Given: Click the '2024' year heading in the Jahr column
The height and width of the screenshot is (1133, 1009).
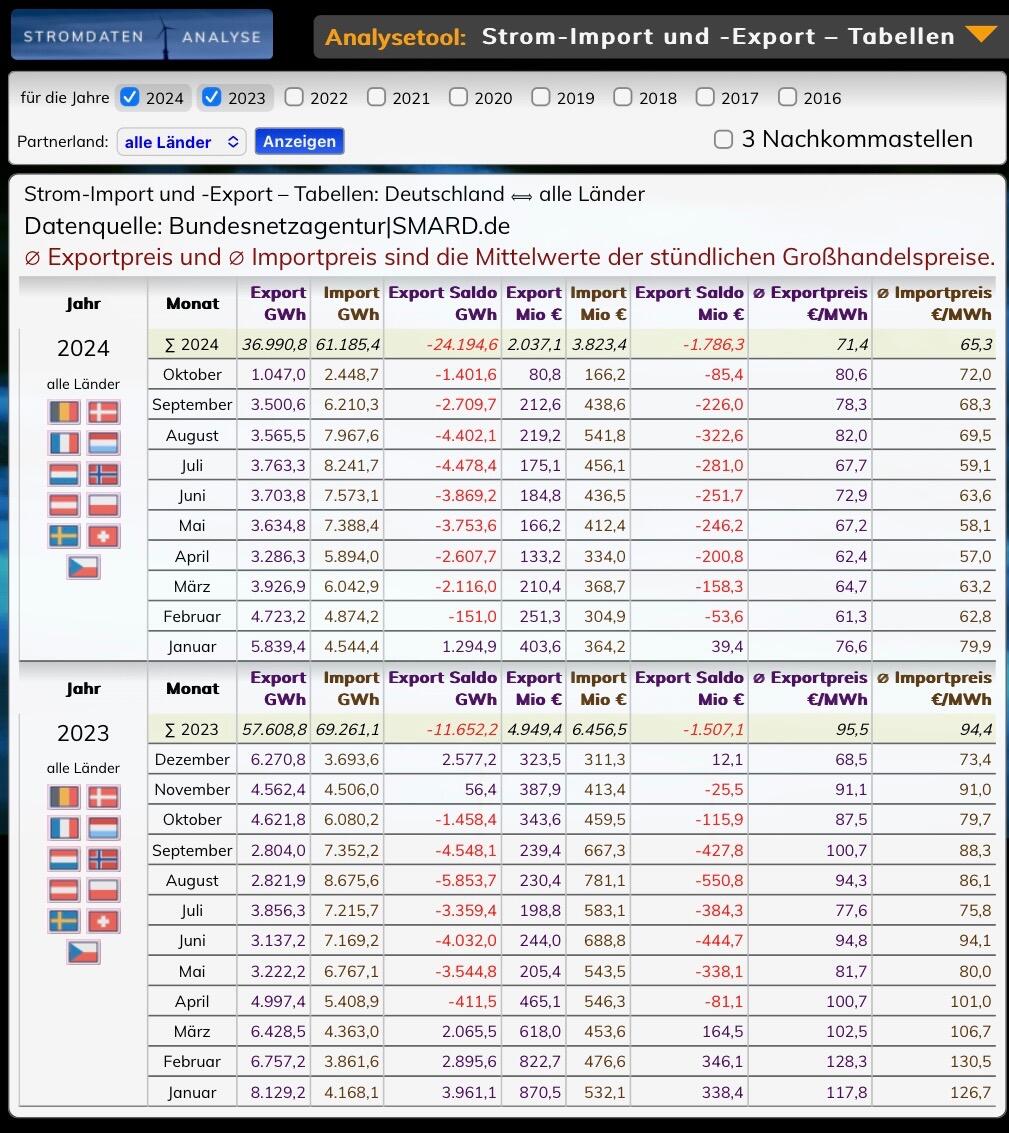Looking at the screenshot, I should pos(83,348).
